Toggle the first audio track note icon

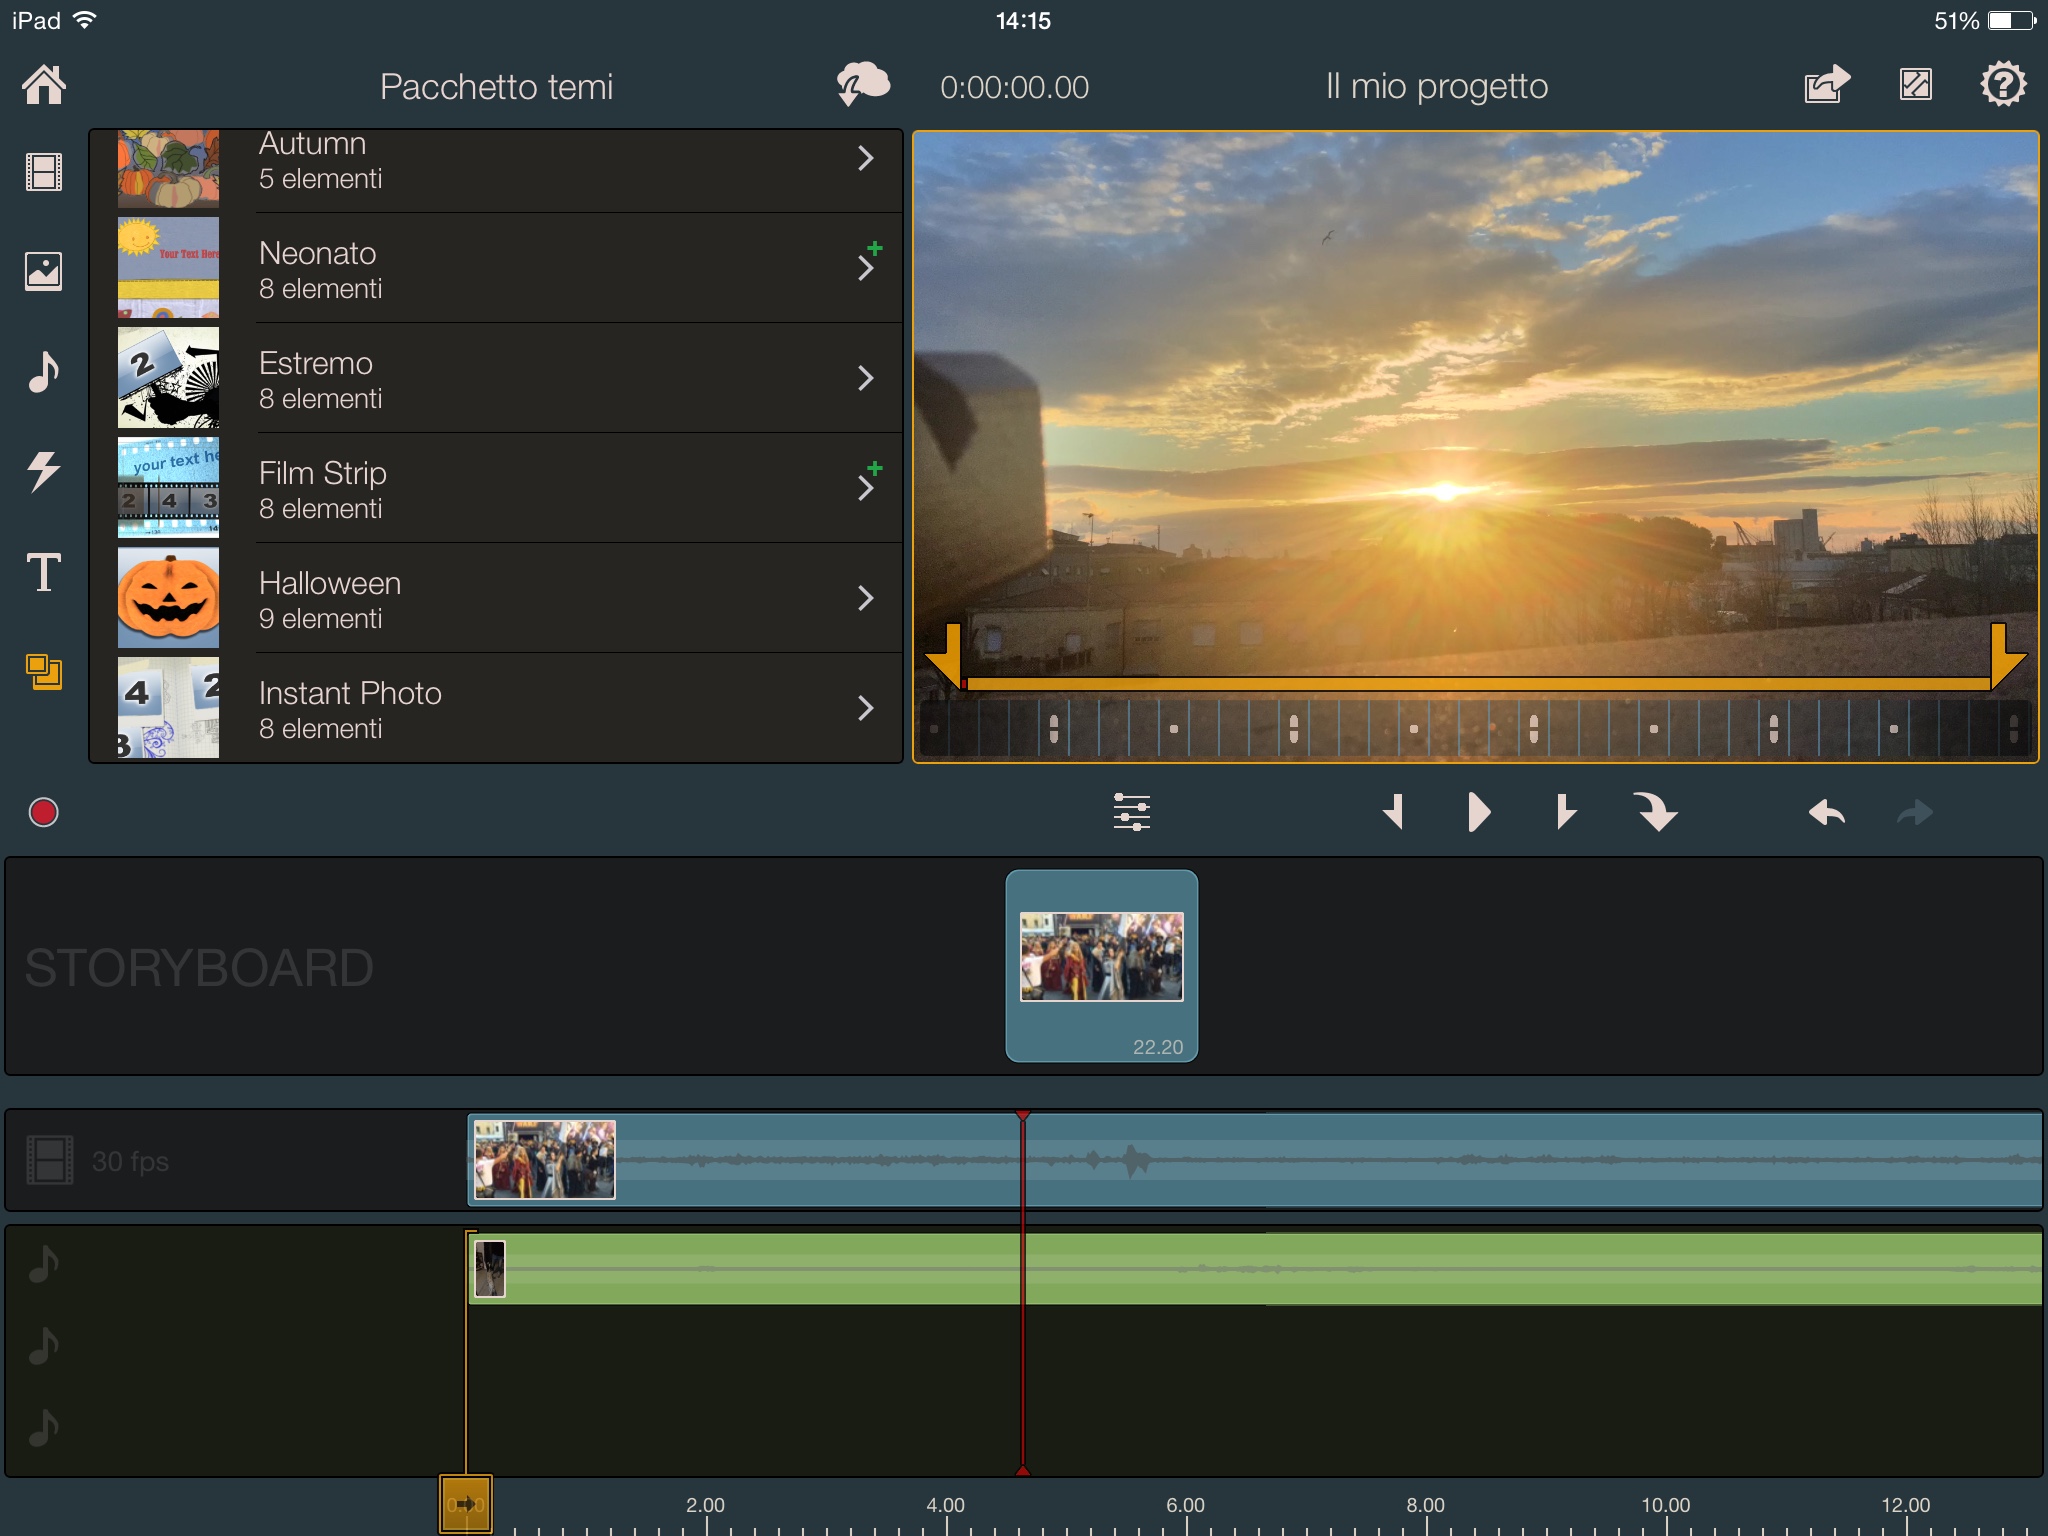pos(44,1265)
